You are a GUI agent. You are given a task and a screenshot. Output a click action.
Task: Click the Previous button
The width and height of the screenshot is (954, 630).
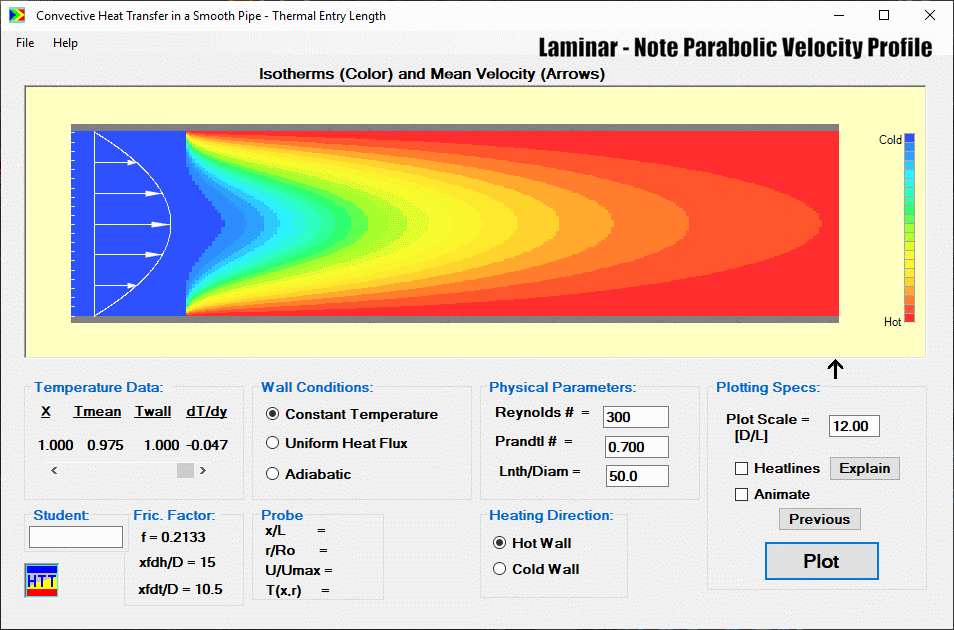[x=819, y=519]
